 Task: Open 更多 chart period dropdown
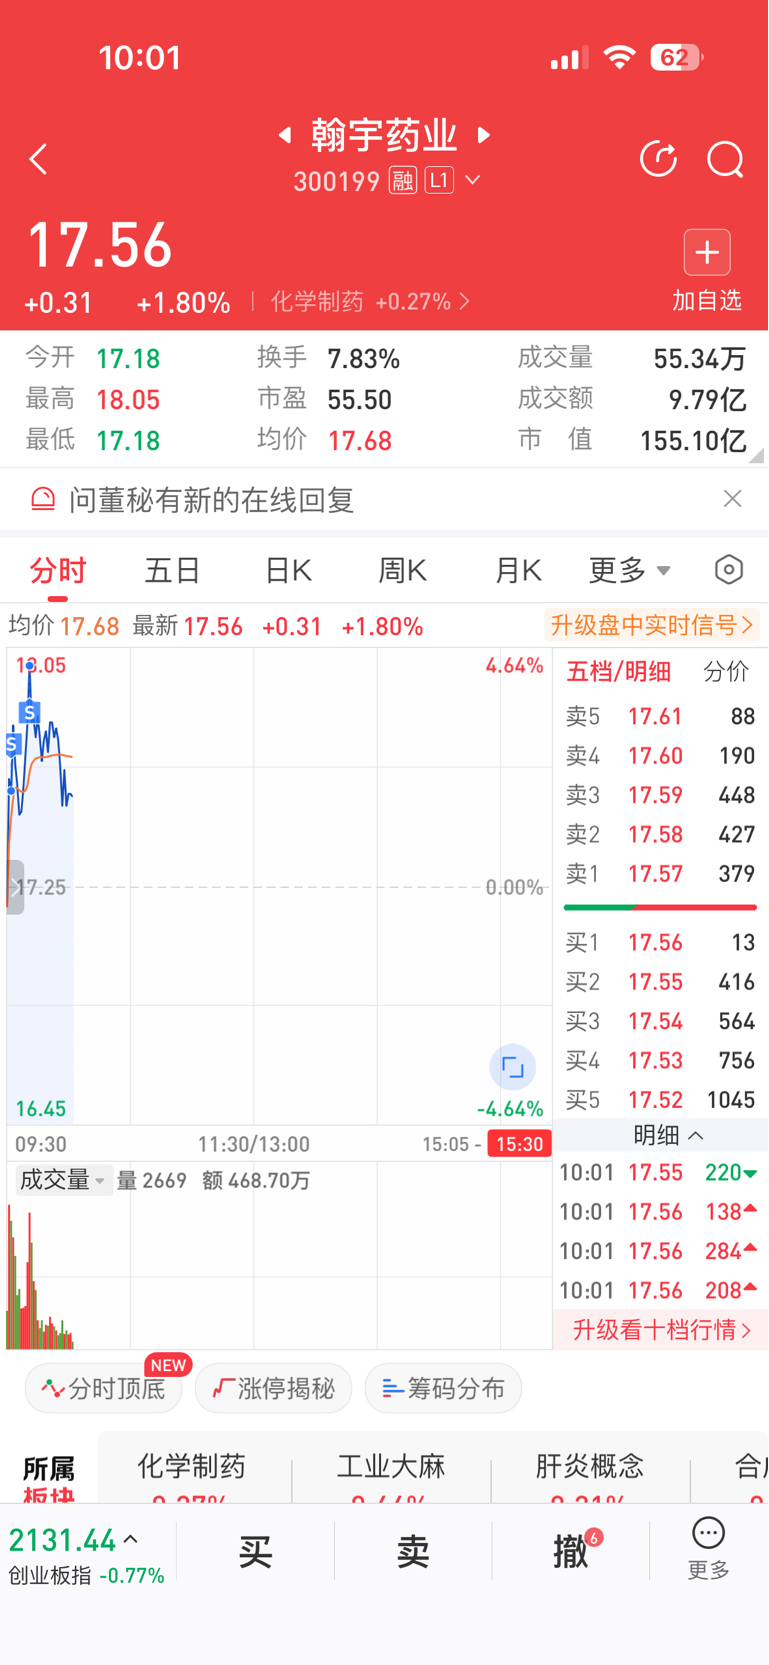tap(630, 571)
